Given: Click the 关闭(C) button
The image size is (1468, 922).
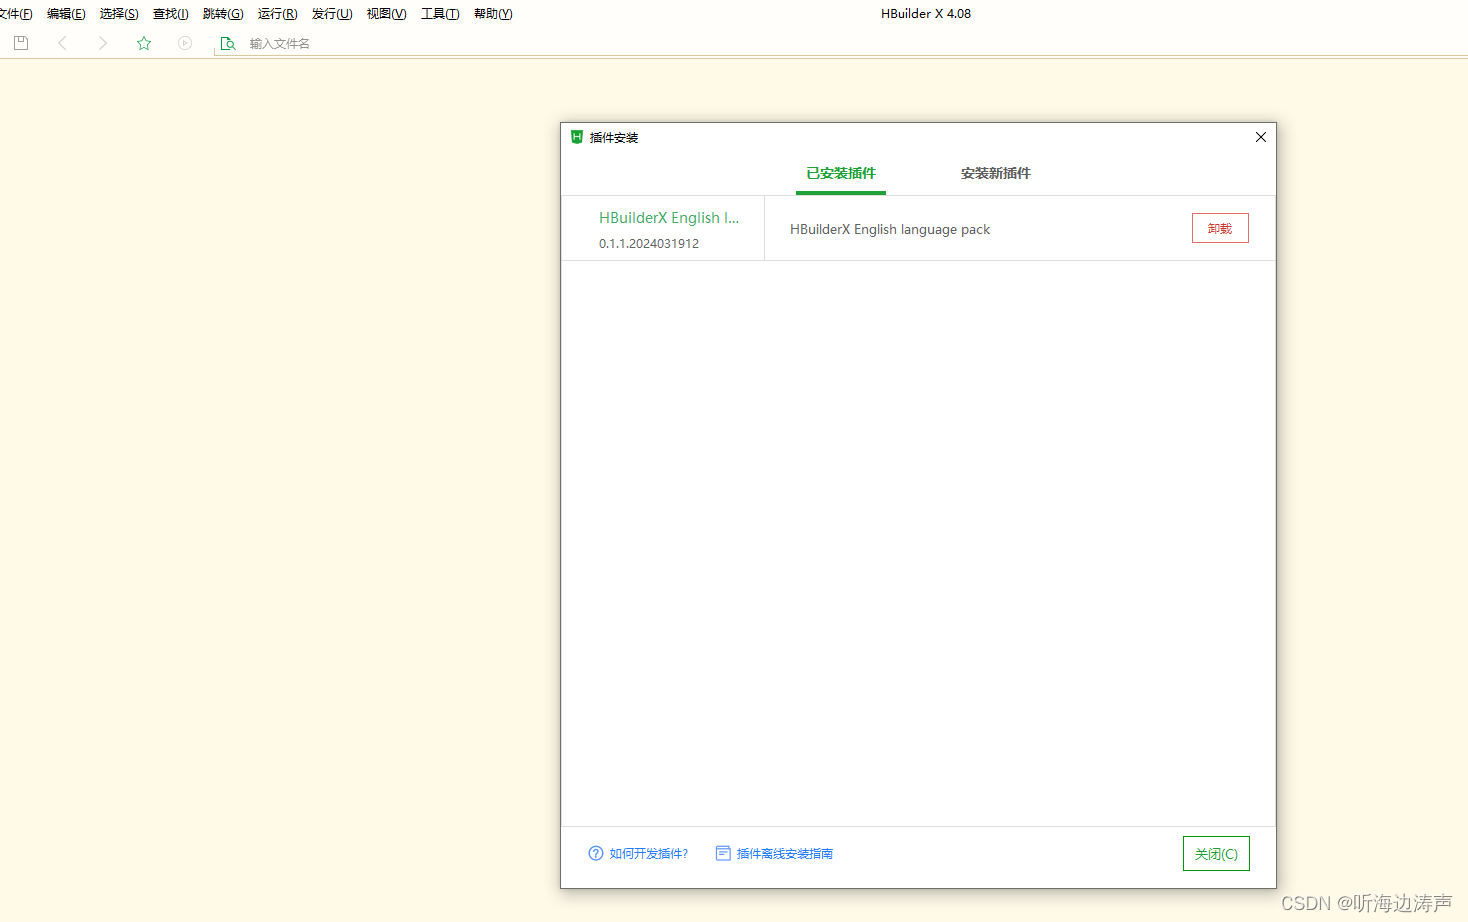Looking at the screenshot, I should click(x=1216, y=853).
